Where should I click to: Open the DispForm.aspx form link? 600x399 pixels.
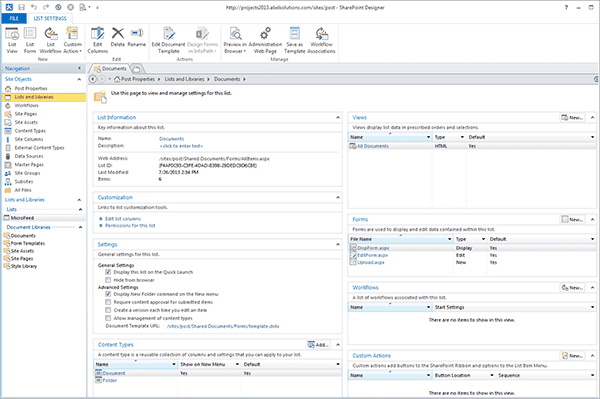pos(373,248)
